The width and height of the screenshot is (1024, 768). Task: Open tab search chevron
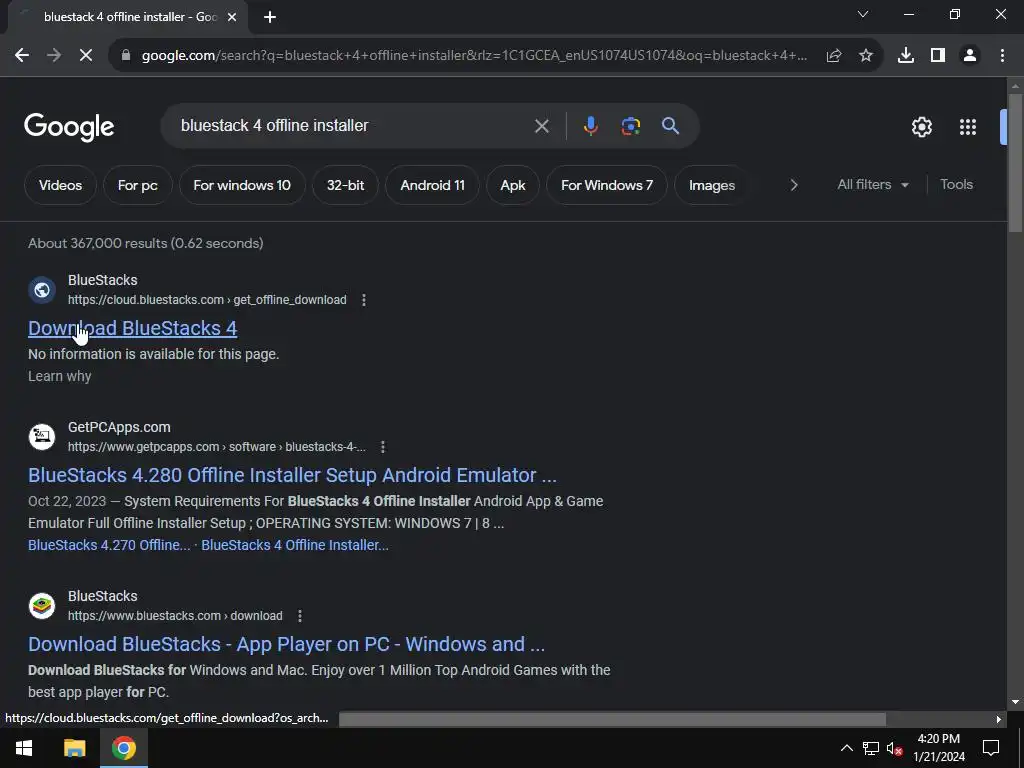click(x=863, y=14)
